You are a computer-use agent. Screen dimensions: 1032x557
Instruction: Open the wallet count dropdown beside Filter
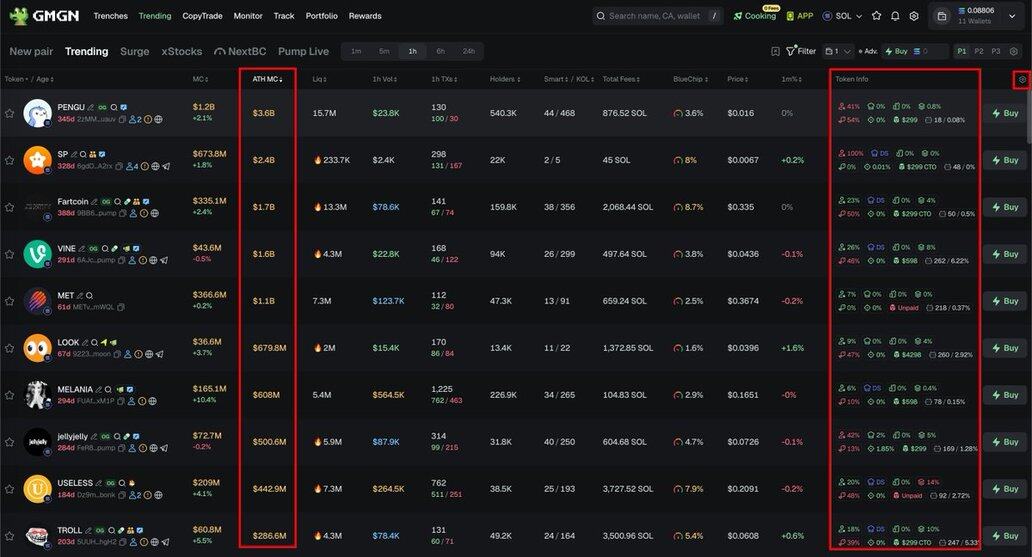(838, 51)
